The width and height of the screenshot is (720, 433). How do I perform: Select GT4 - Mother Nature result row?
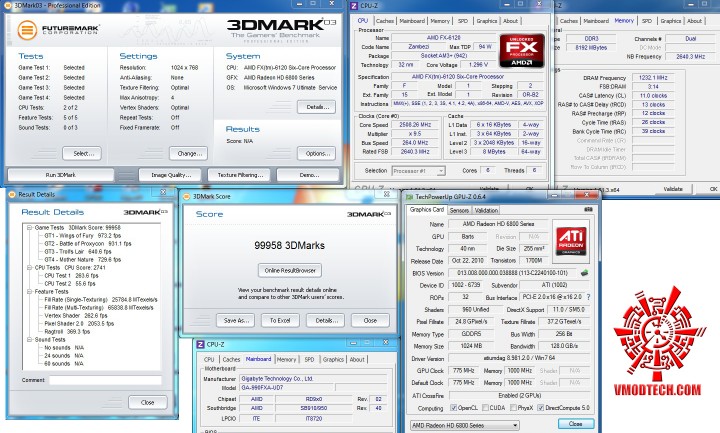(x=83, y=259)
